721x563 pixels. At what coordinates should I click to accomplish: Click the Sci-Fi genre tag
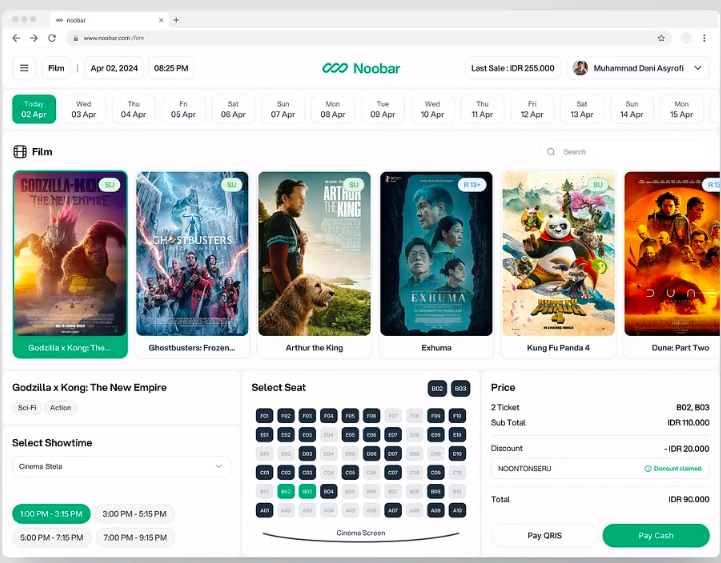[27, 408]
